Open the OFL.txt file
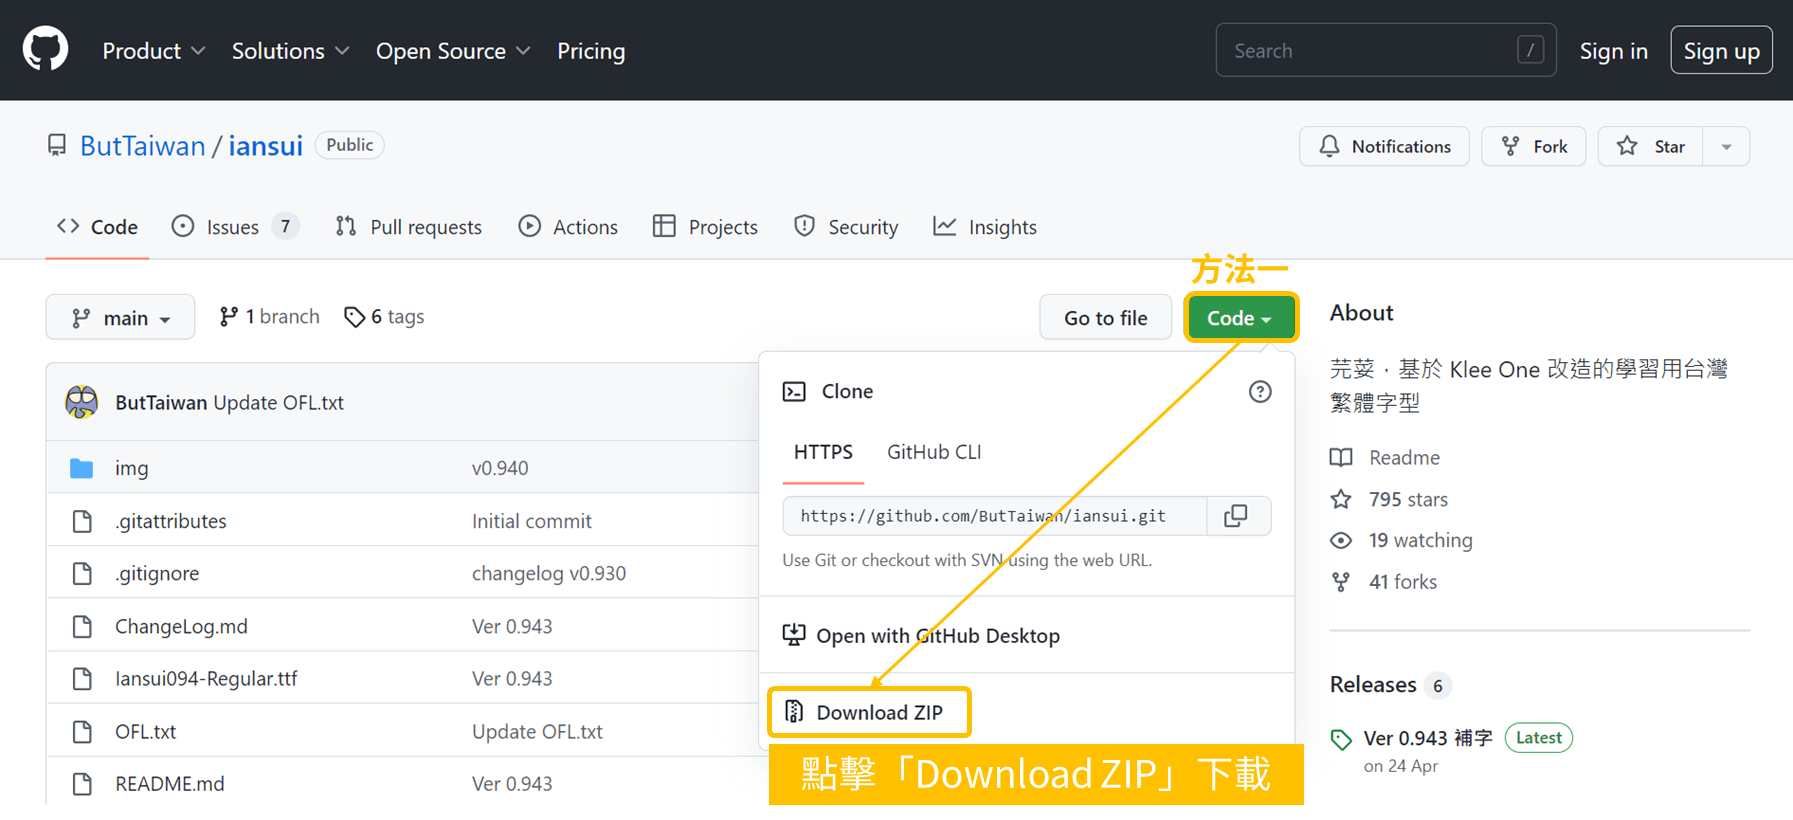1793x820 pixels. click(x=145, y=731)
